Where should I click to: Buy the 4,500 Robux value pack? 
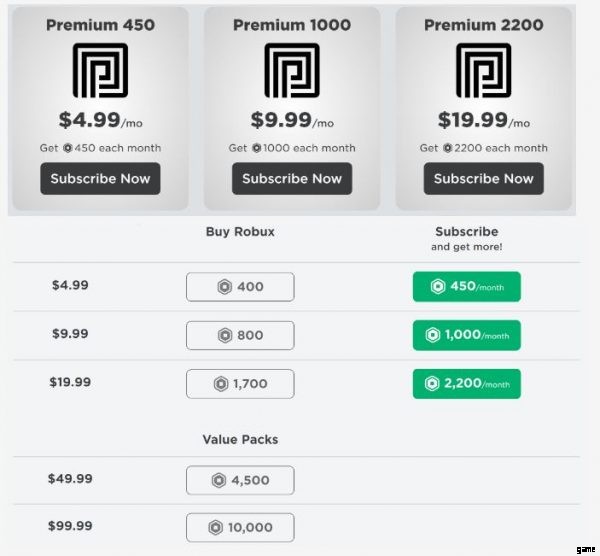pyautogui.click(x=240, y=480)
